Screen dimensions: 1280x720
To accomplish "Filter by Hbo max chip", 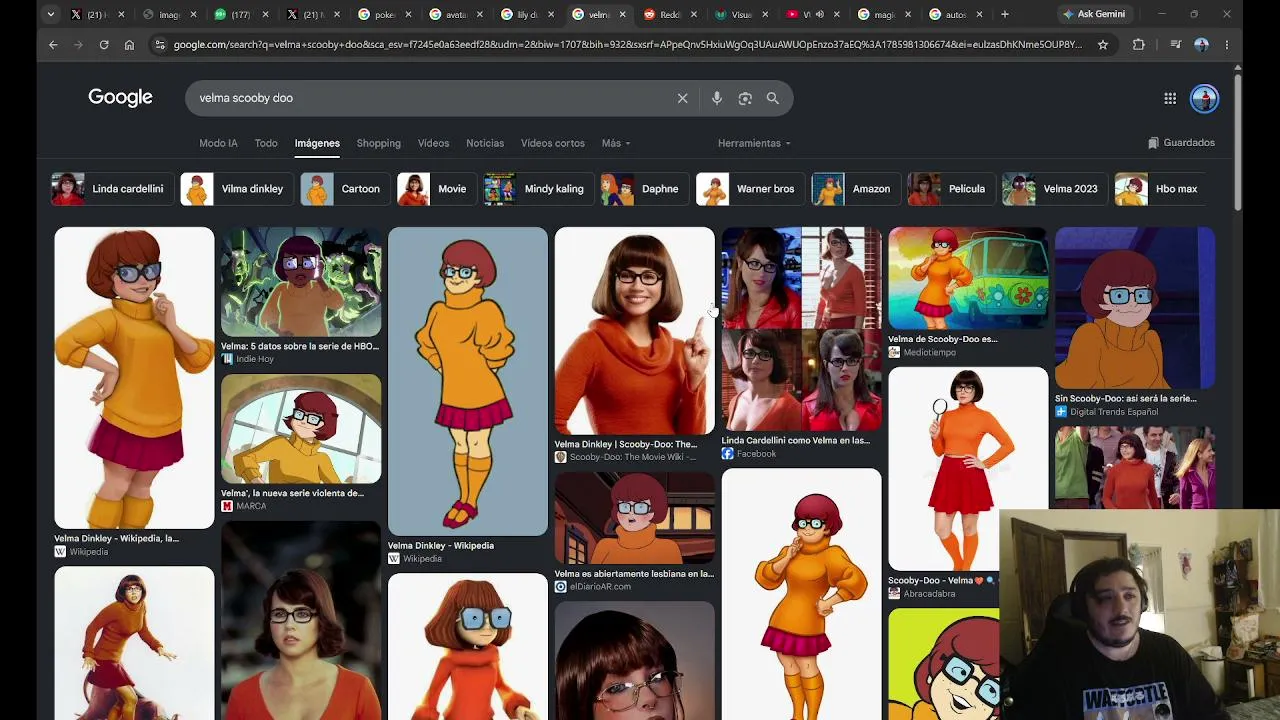I will (x=1161, y=189).
